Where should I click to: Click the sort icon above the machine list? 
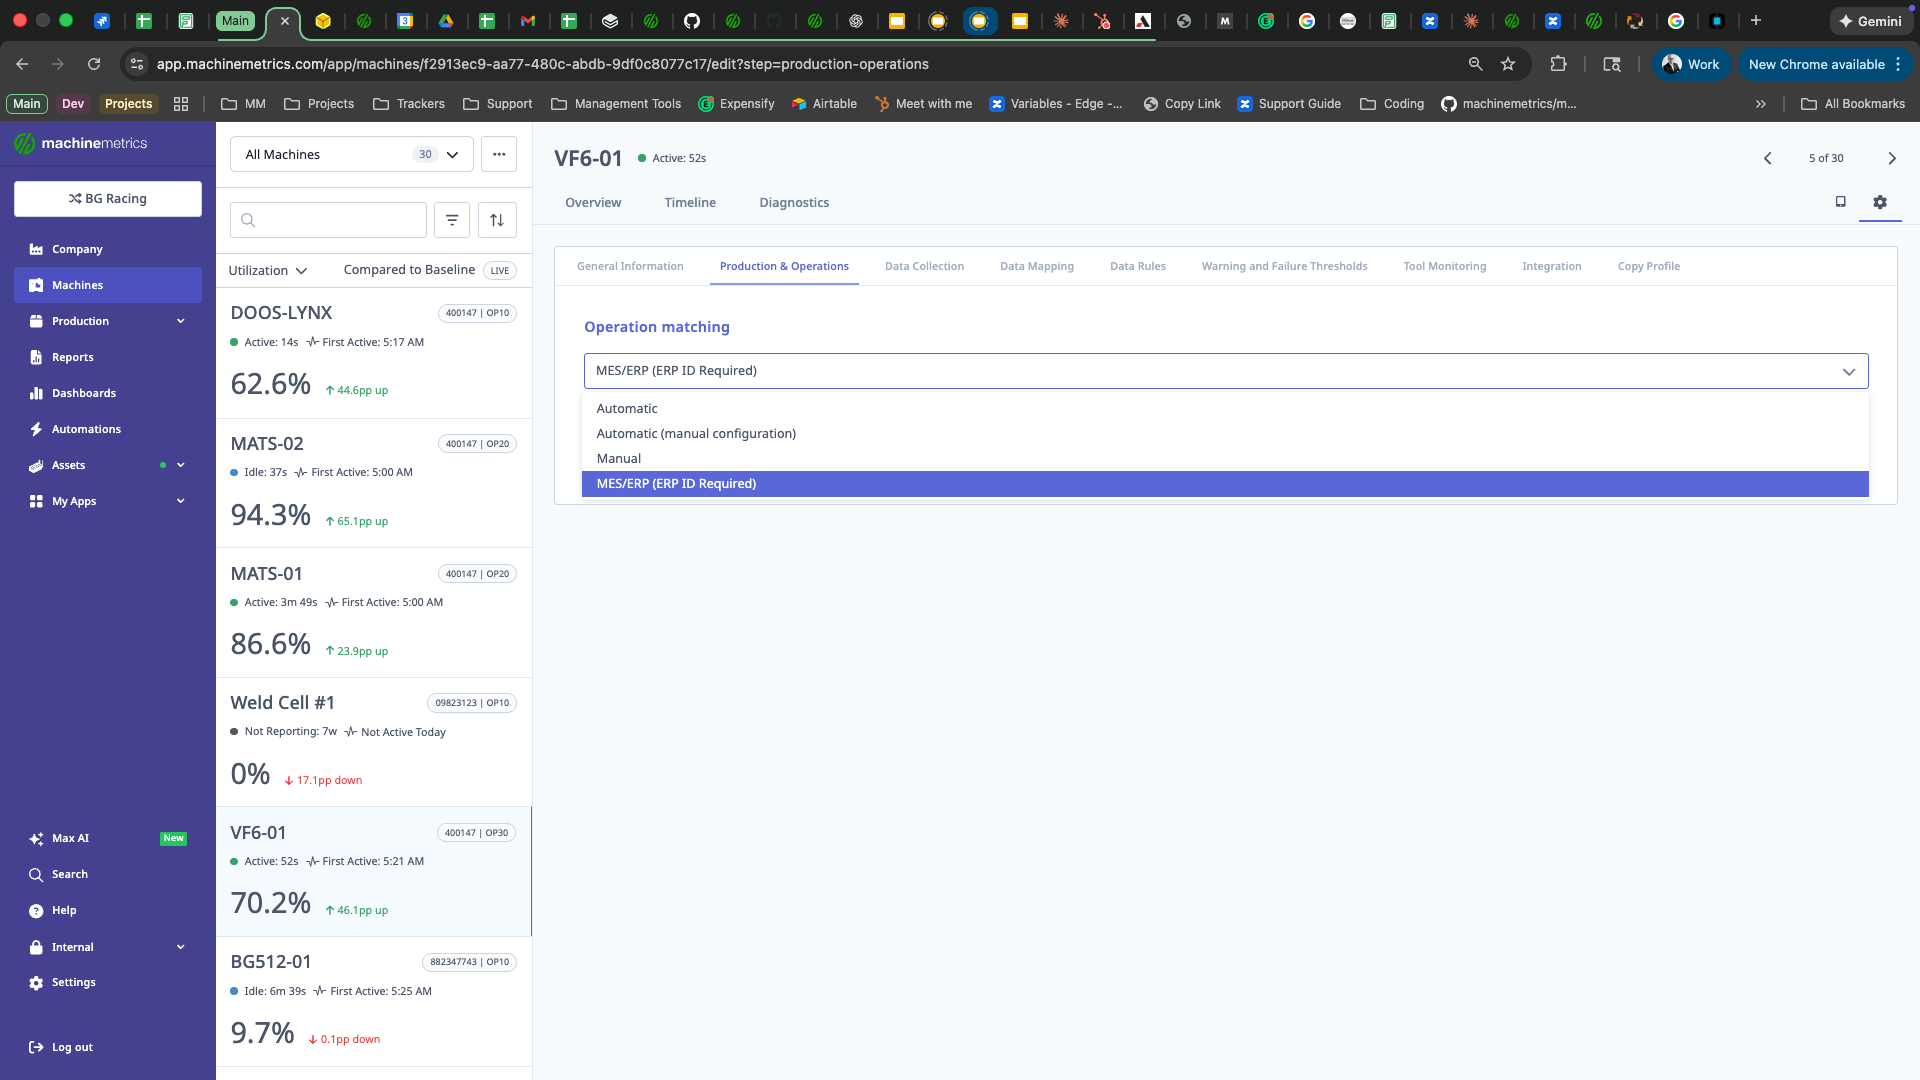click(x=497, y=219)
